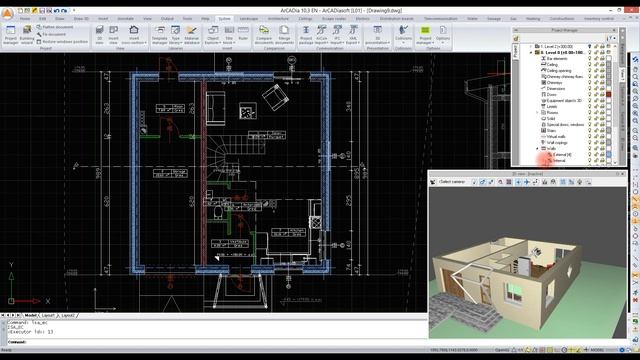Click the Project Manager filter dropdown

pyautogui.click(x=611, y=38)
